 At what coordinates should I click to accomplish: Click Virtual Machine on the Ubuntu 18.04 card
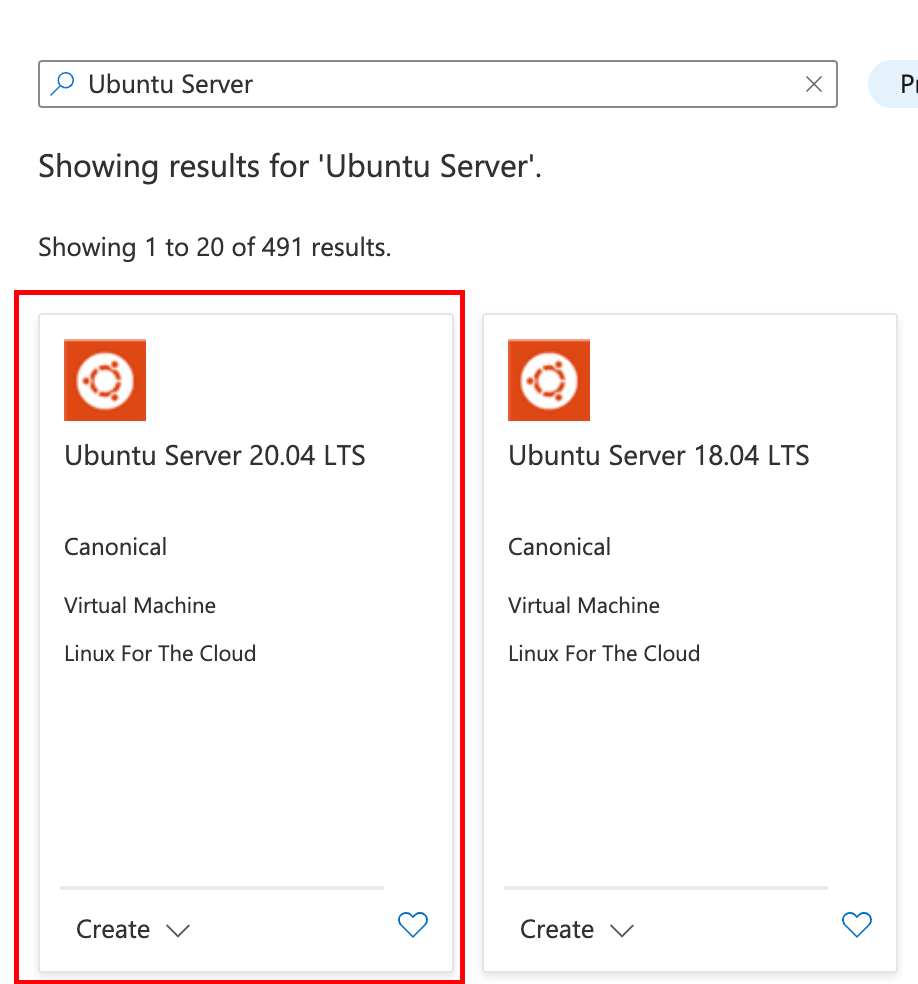(584, 606)
